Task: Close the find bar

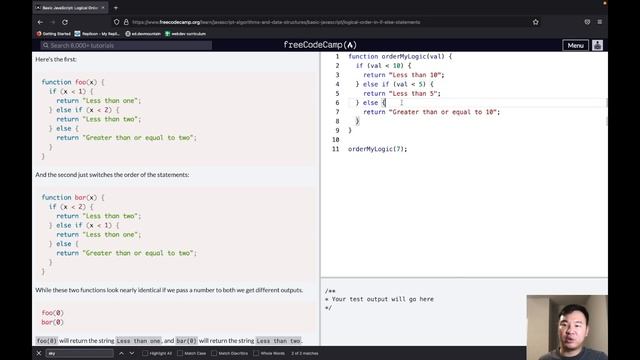Action: click(39, 353)
